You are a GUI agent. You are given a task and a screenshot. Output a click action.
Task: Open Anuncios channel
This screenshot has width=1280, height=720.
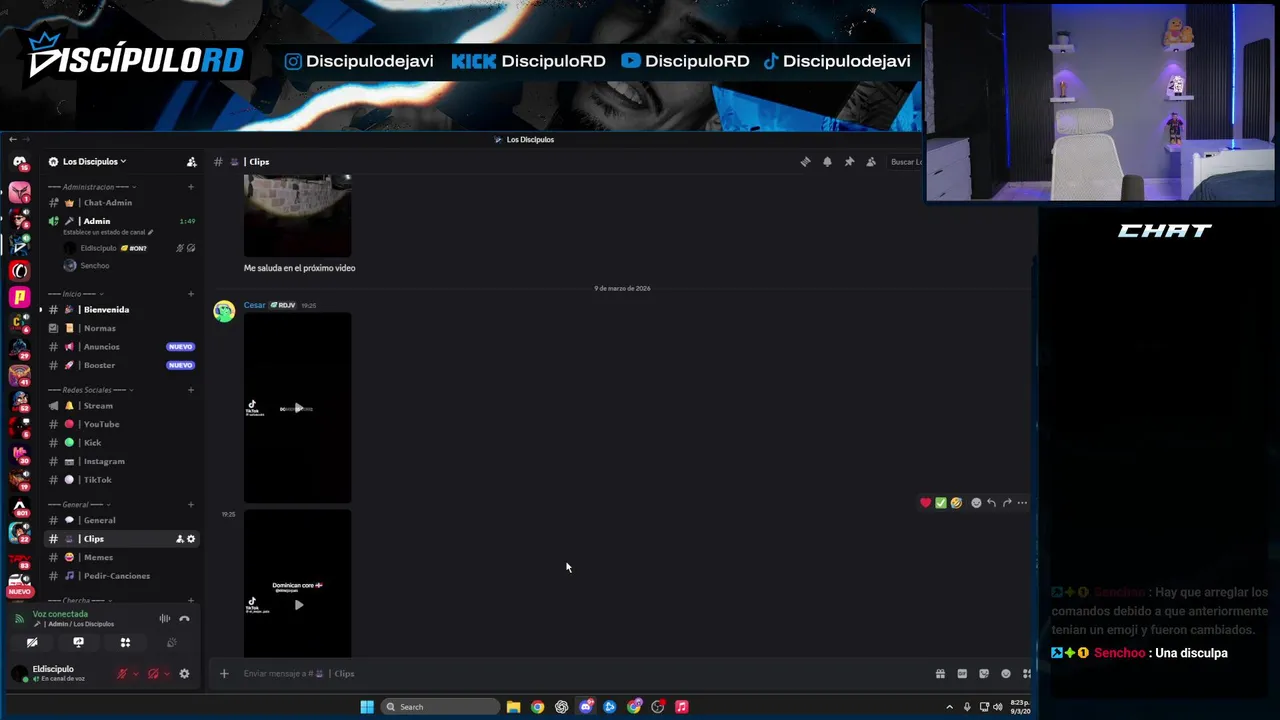121,347
